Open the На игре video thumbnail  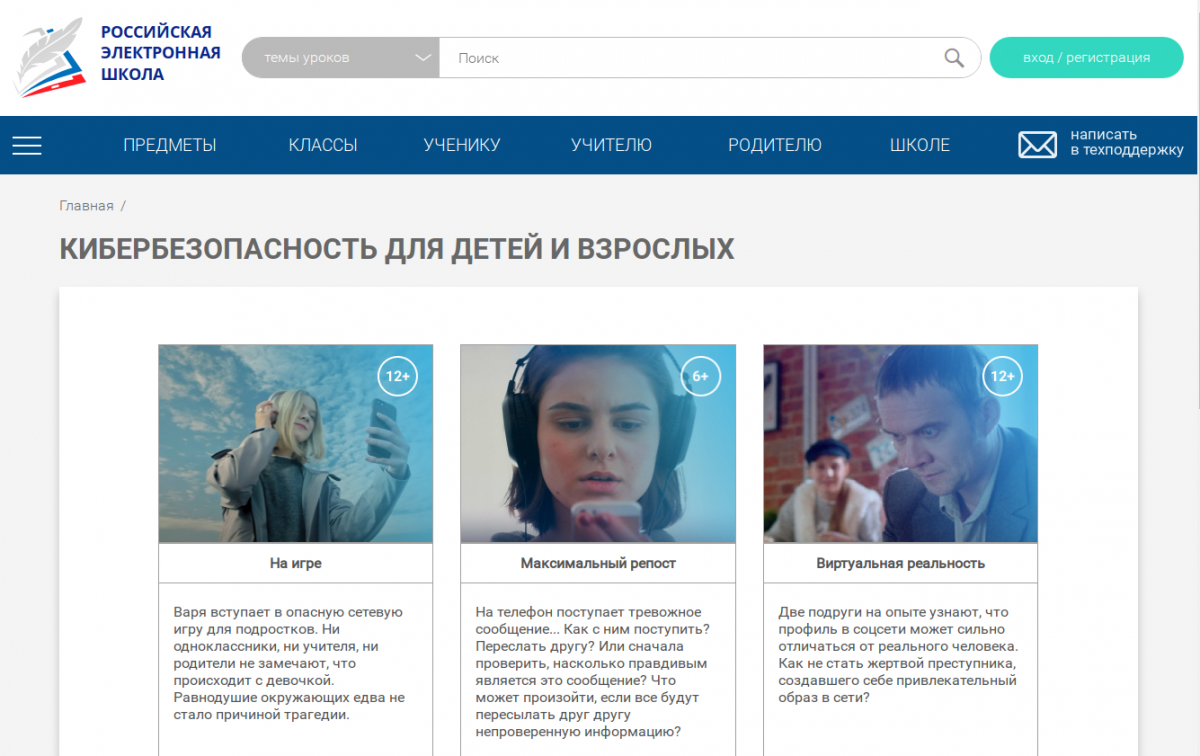(x=295, y=444)
